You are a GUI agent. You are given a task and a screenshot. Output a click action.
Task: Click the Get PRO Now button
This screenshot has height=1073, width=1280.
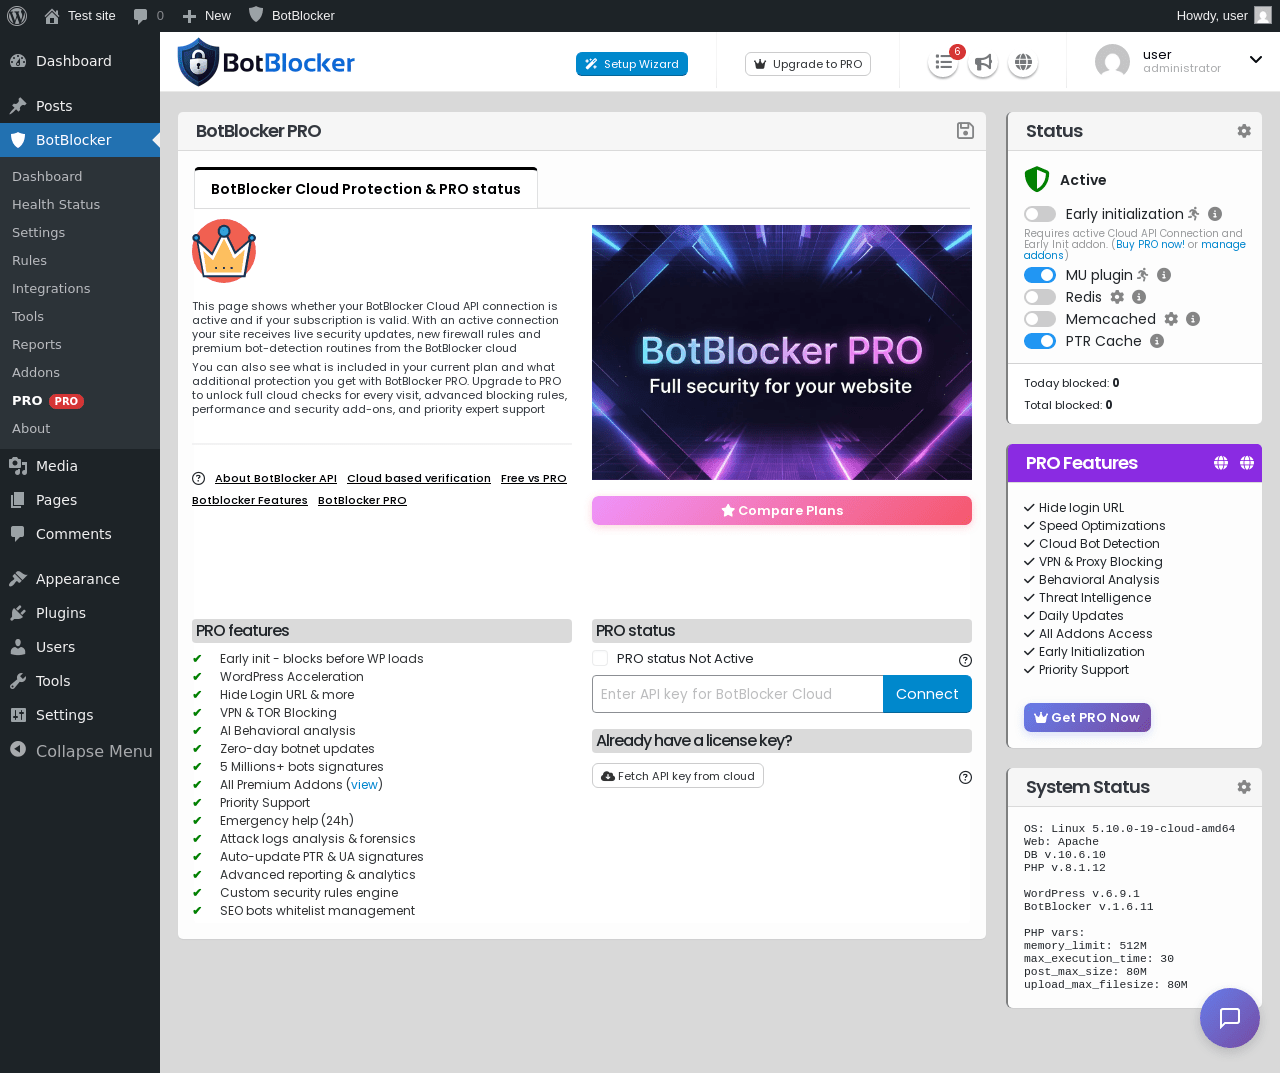tap(1087, 717)
